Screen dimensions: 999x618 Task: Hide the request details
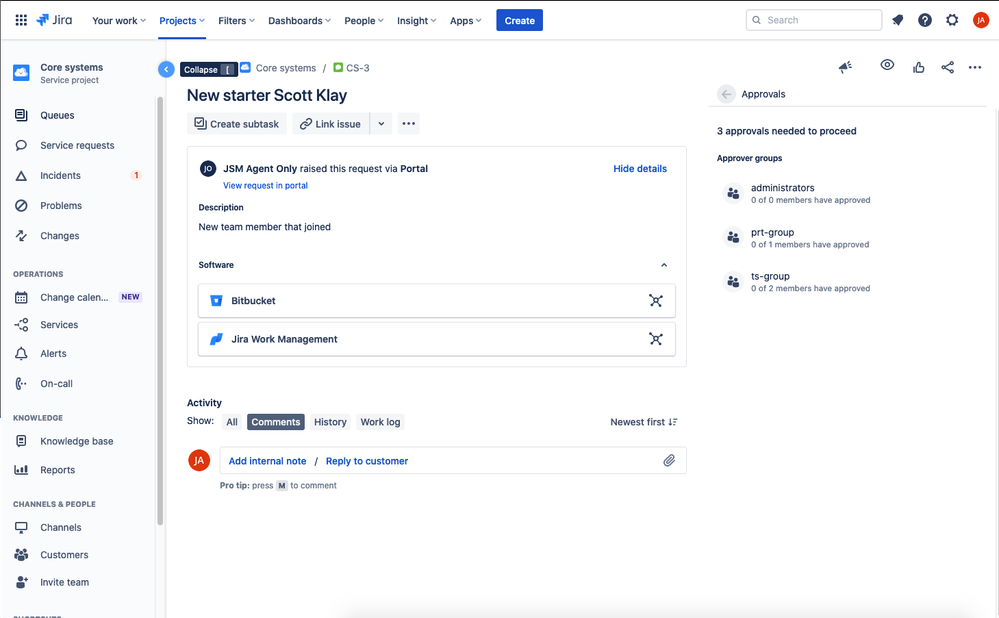coord(640,169)
